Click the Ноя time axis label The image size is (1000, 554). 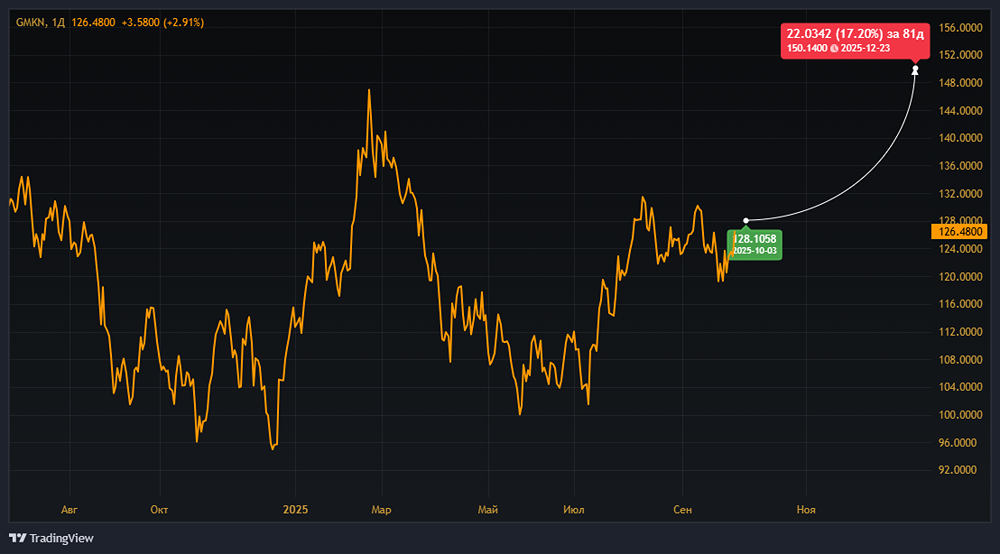[x=806, y=510]
